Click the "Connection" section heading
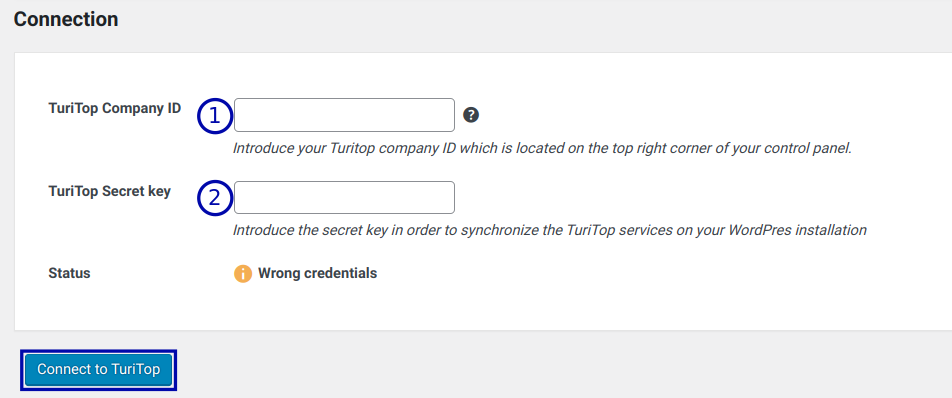Image resolution: width=952 pixels, height=398 pixels. pos(66,19)
